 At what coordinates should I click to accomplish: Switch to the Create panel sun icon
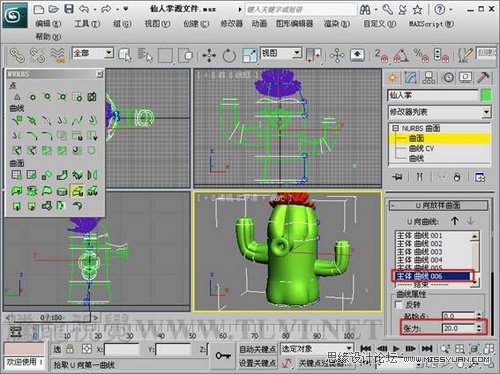pos(393,78)
